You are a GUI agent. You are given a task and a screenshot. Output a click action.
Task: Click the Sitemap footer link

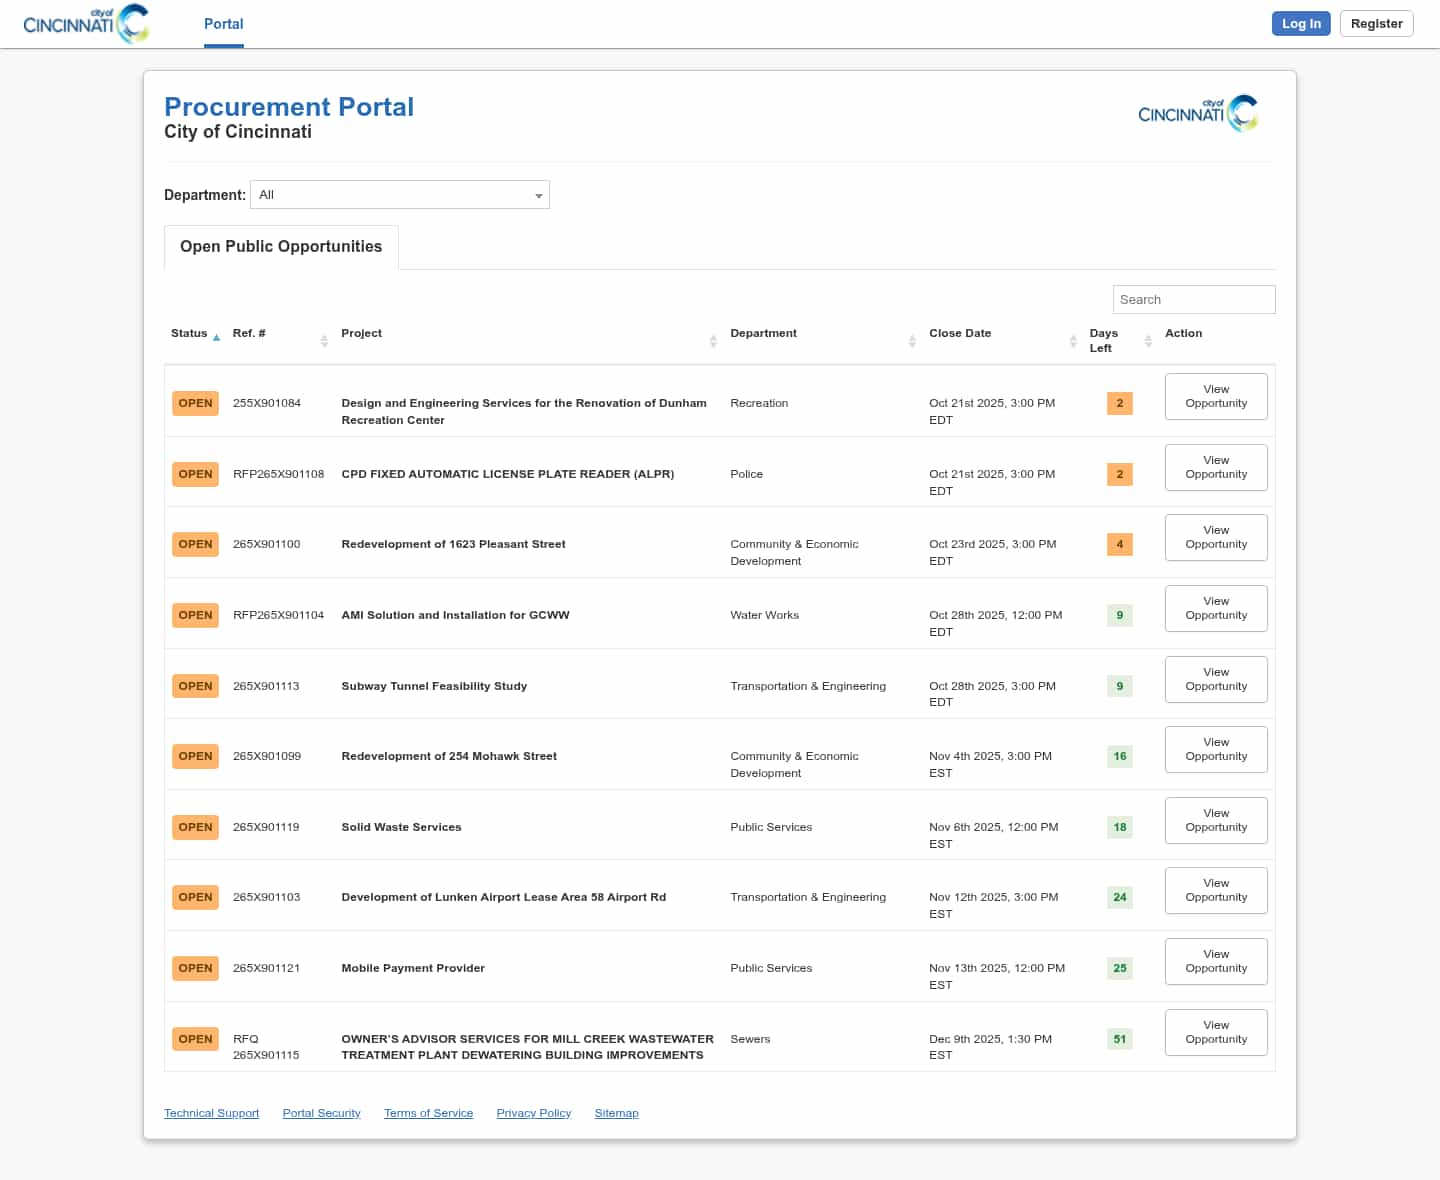pos(616,1113)
